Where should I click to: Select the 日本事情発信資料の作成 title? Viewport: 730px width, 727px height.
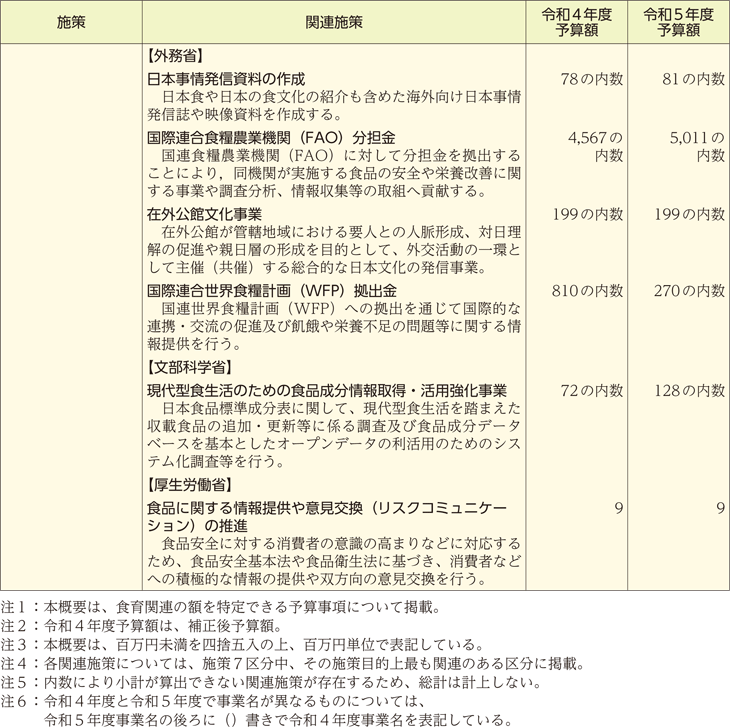point(226,79)
